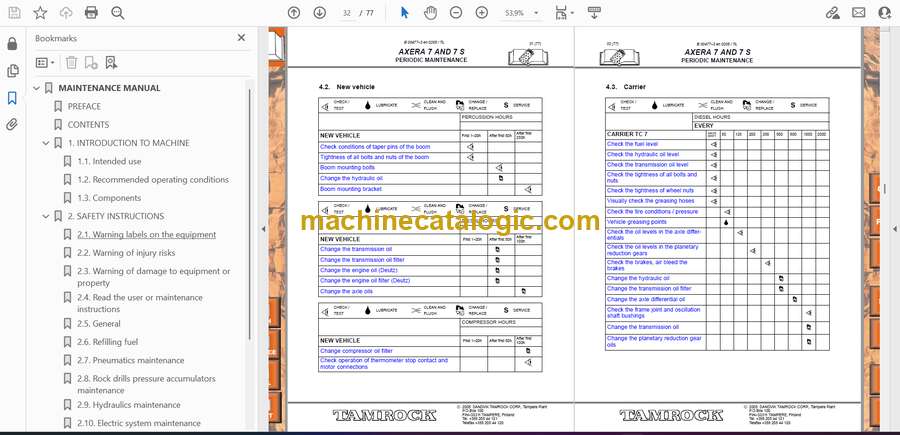Image resolution: width=900 pixels, height=435 pixels.
Task: Send the file by email envelope icon
Action: click(858, 13)
